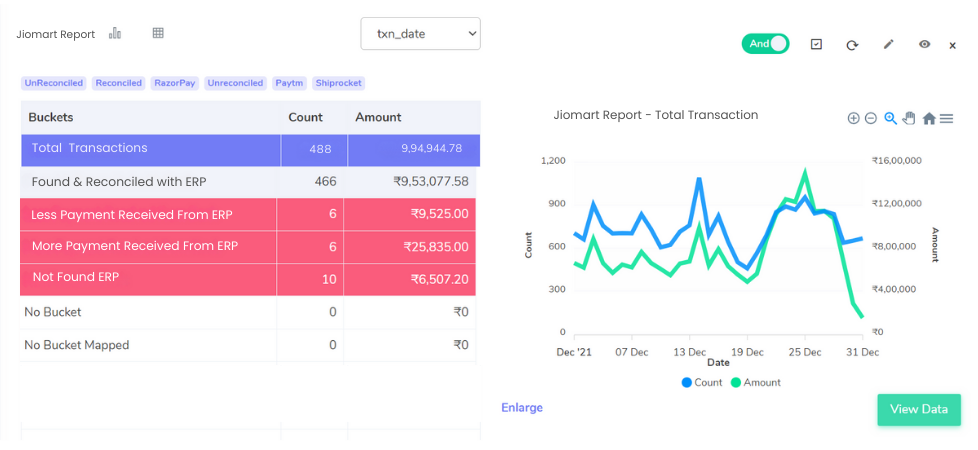Click the 10 count cell

[x=310, y=280]
